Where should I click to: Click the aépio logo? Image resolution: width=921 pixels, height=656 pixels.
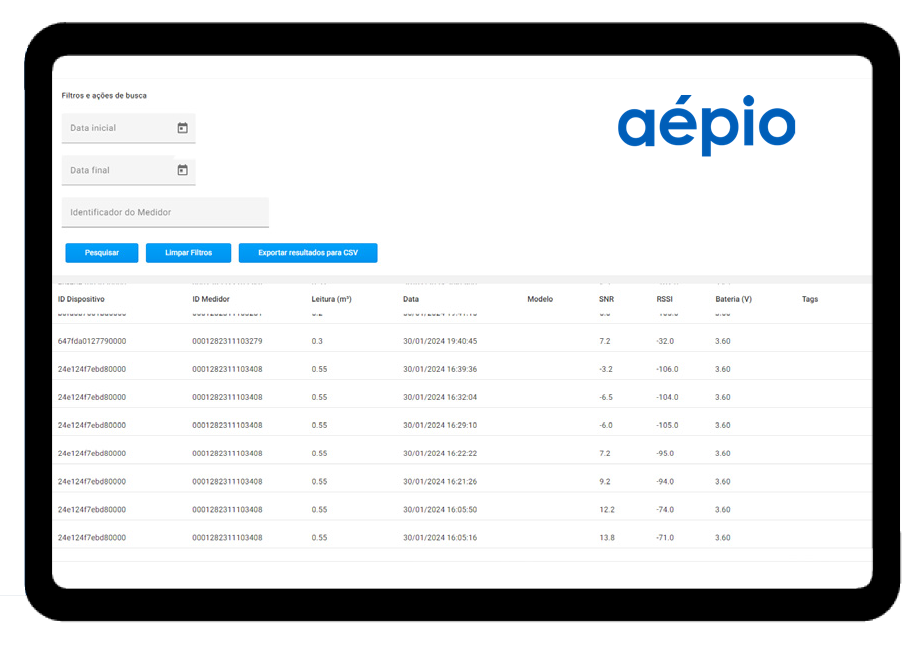(x=706, y=127)
